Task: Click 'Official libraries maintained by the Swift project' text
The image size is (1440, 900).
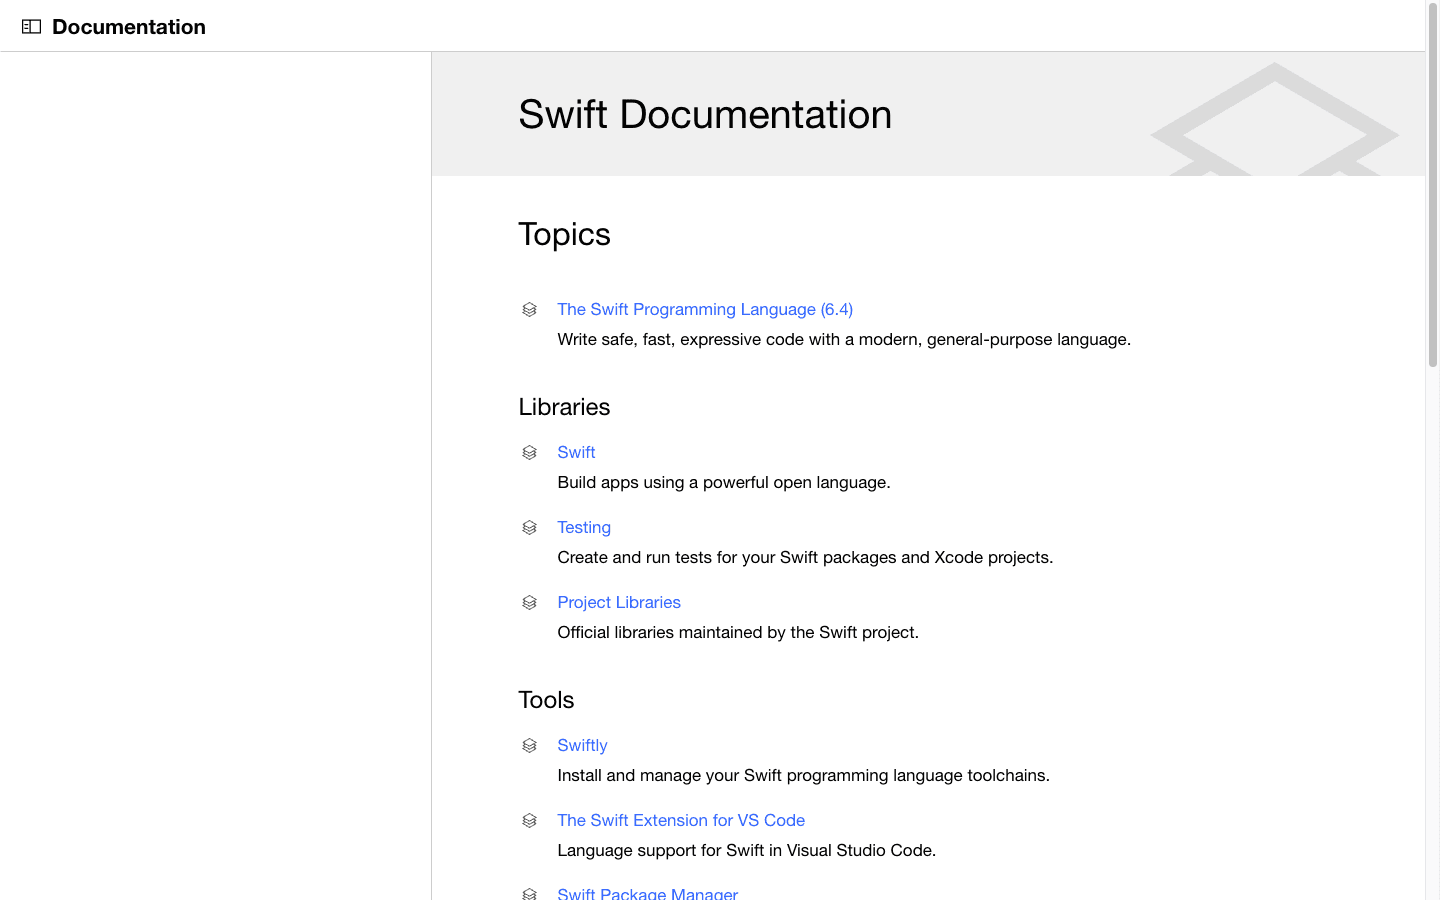Action: tap(738, 632)
